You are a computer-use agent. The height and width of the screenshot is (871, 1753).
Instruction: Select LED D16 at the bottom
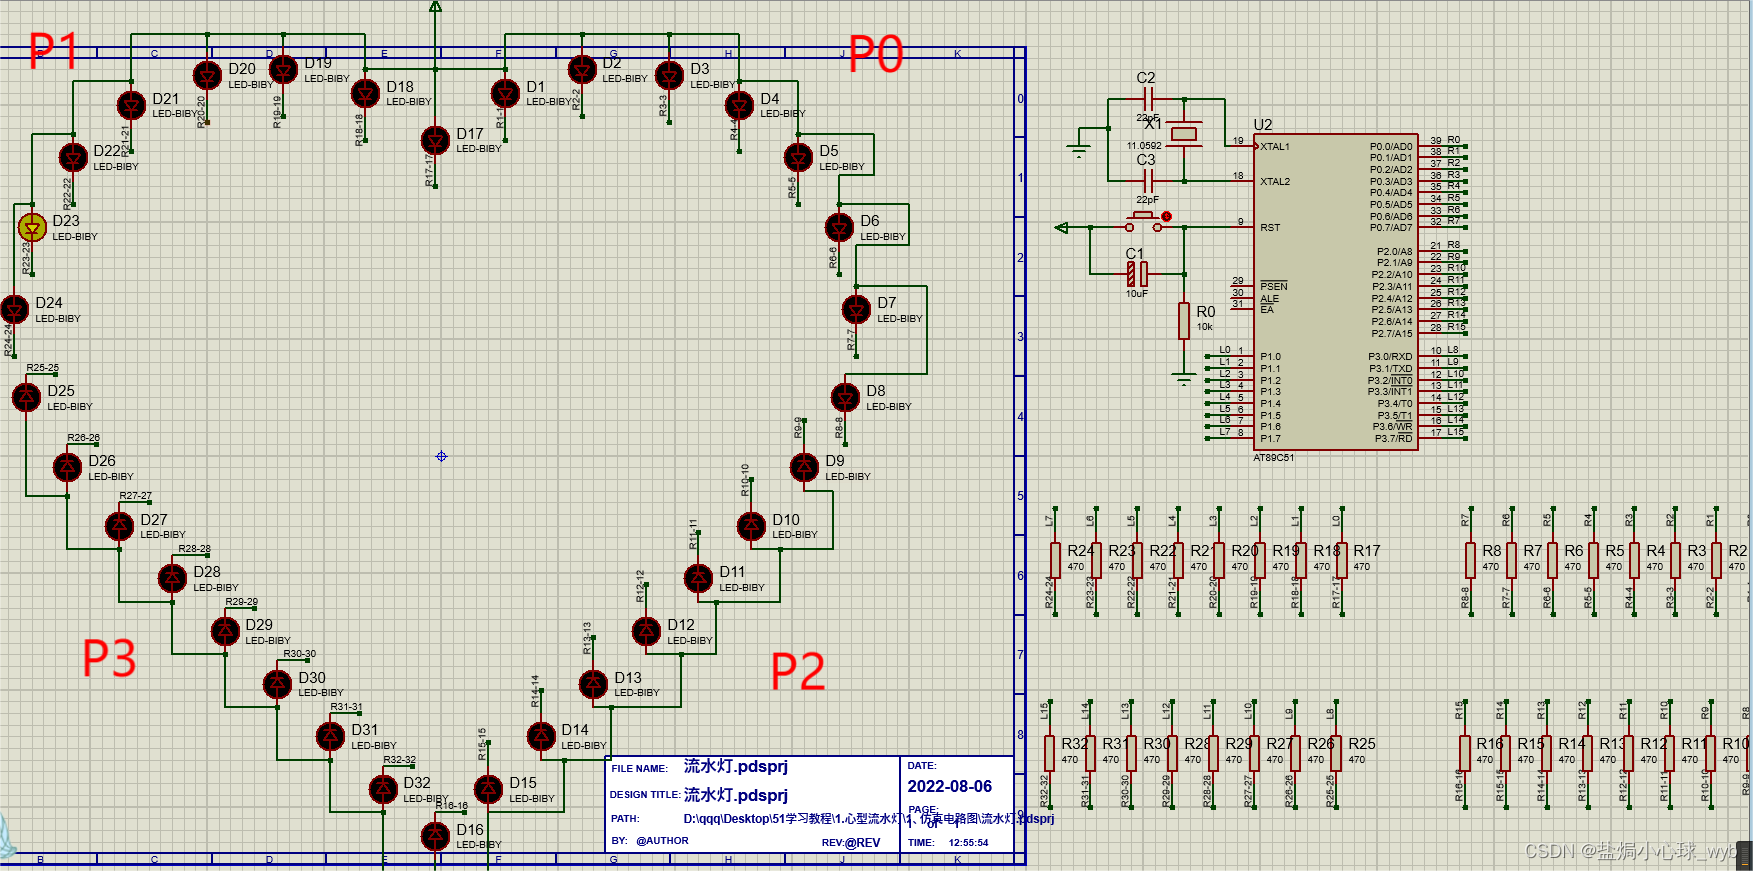pos(435,836)
